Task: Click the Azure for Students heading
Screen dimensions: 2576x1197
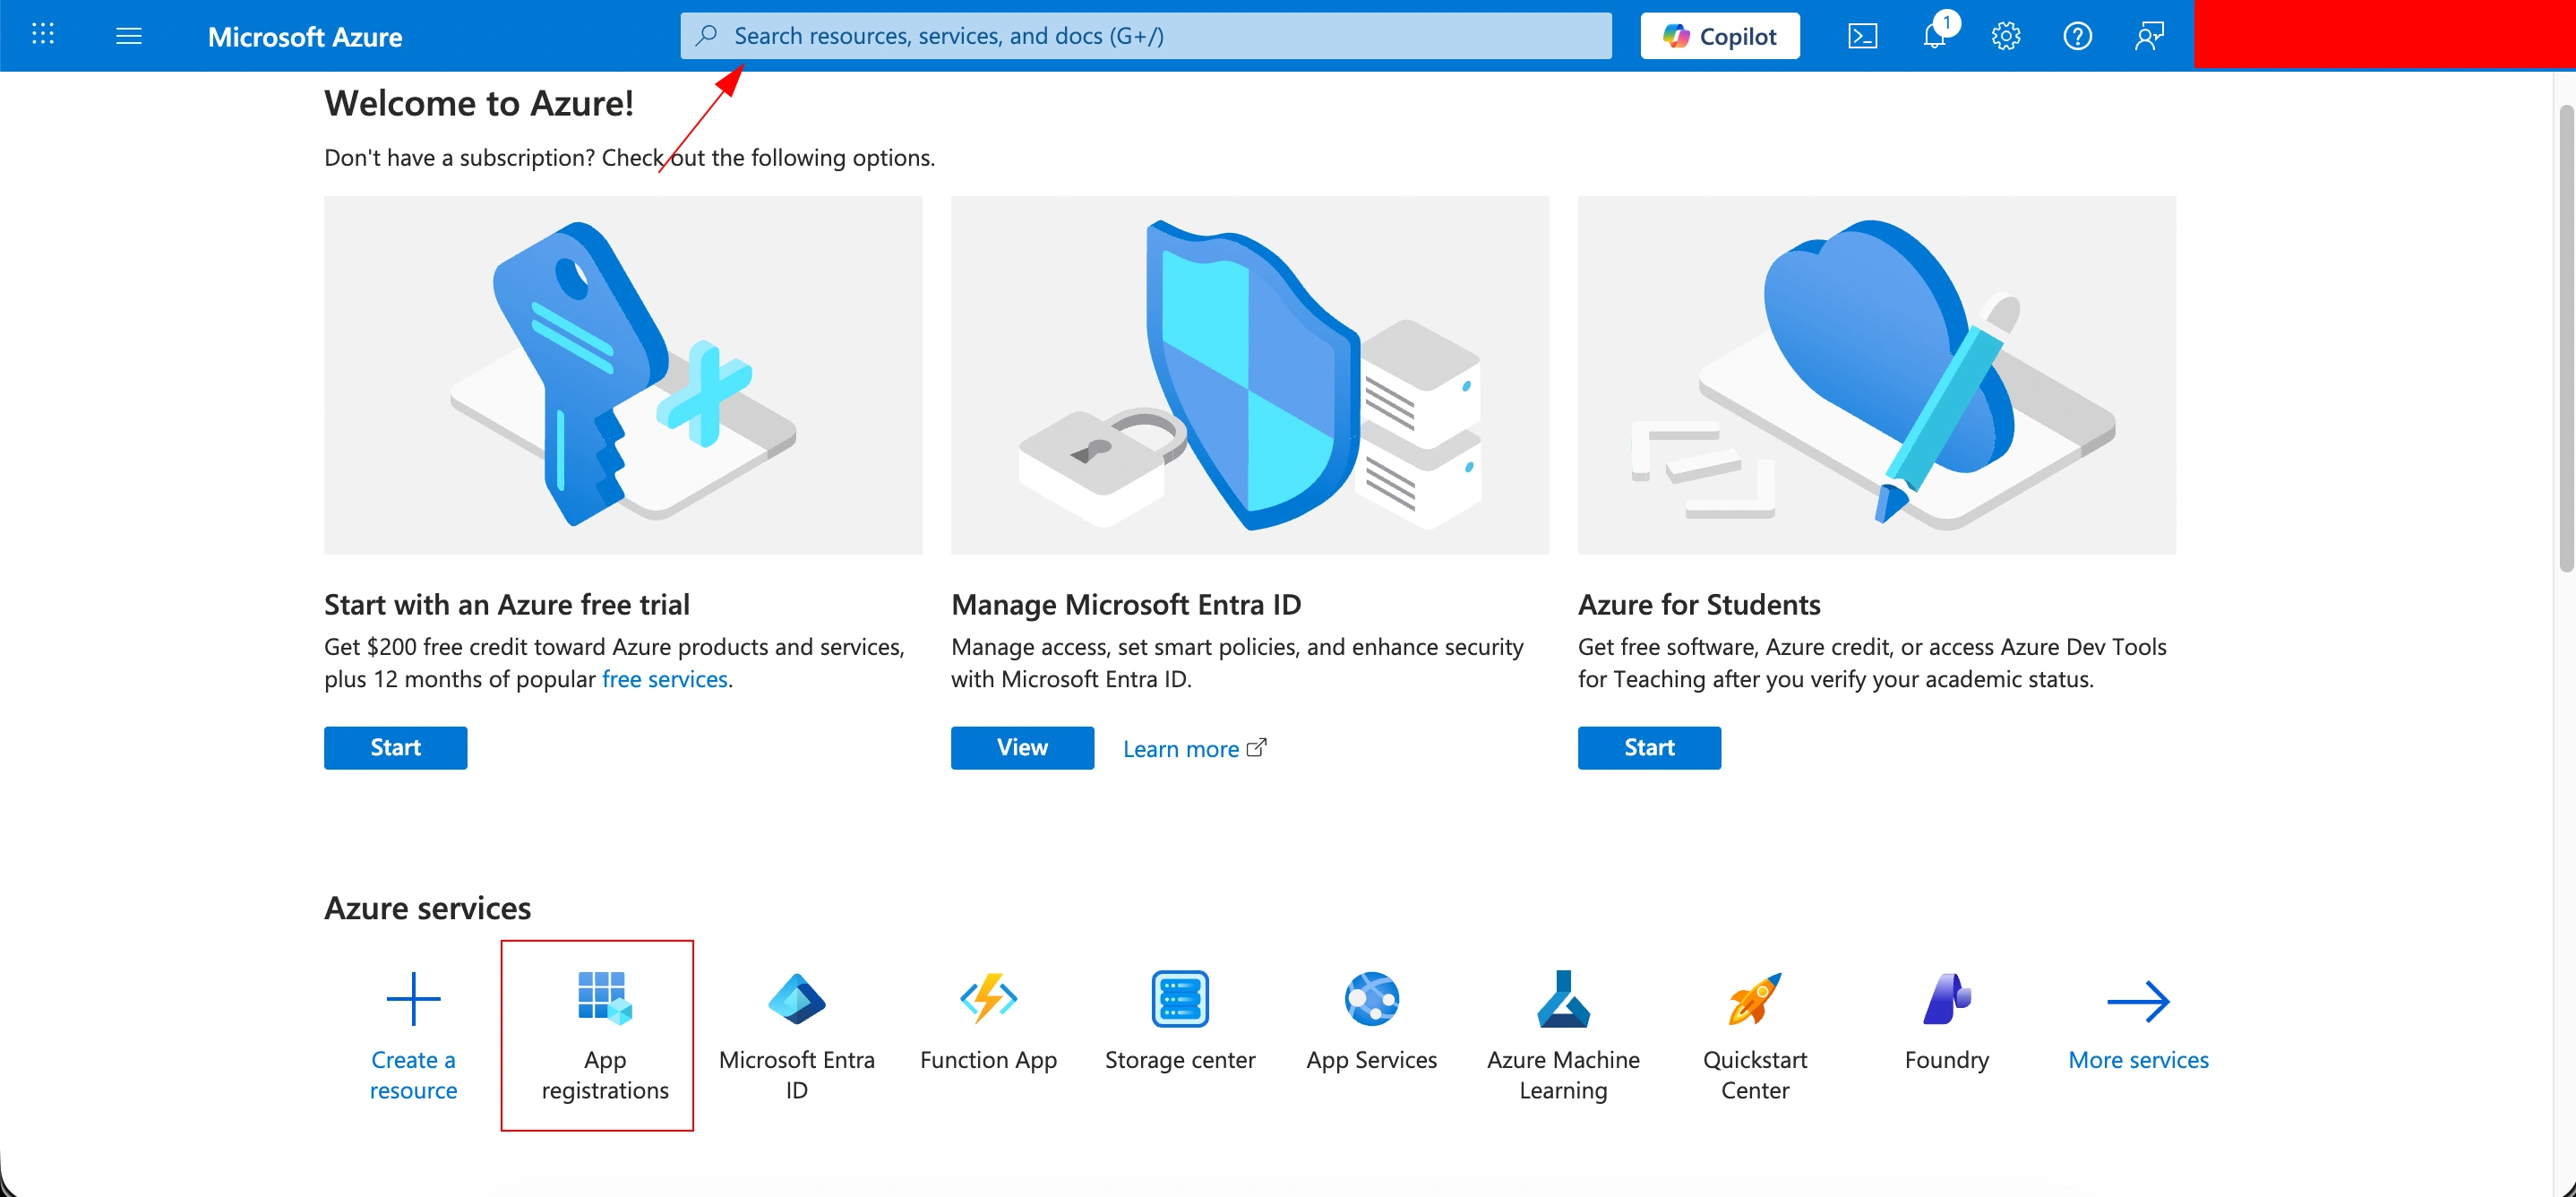Action: tap(1700, 604)
